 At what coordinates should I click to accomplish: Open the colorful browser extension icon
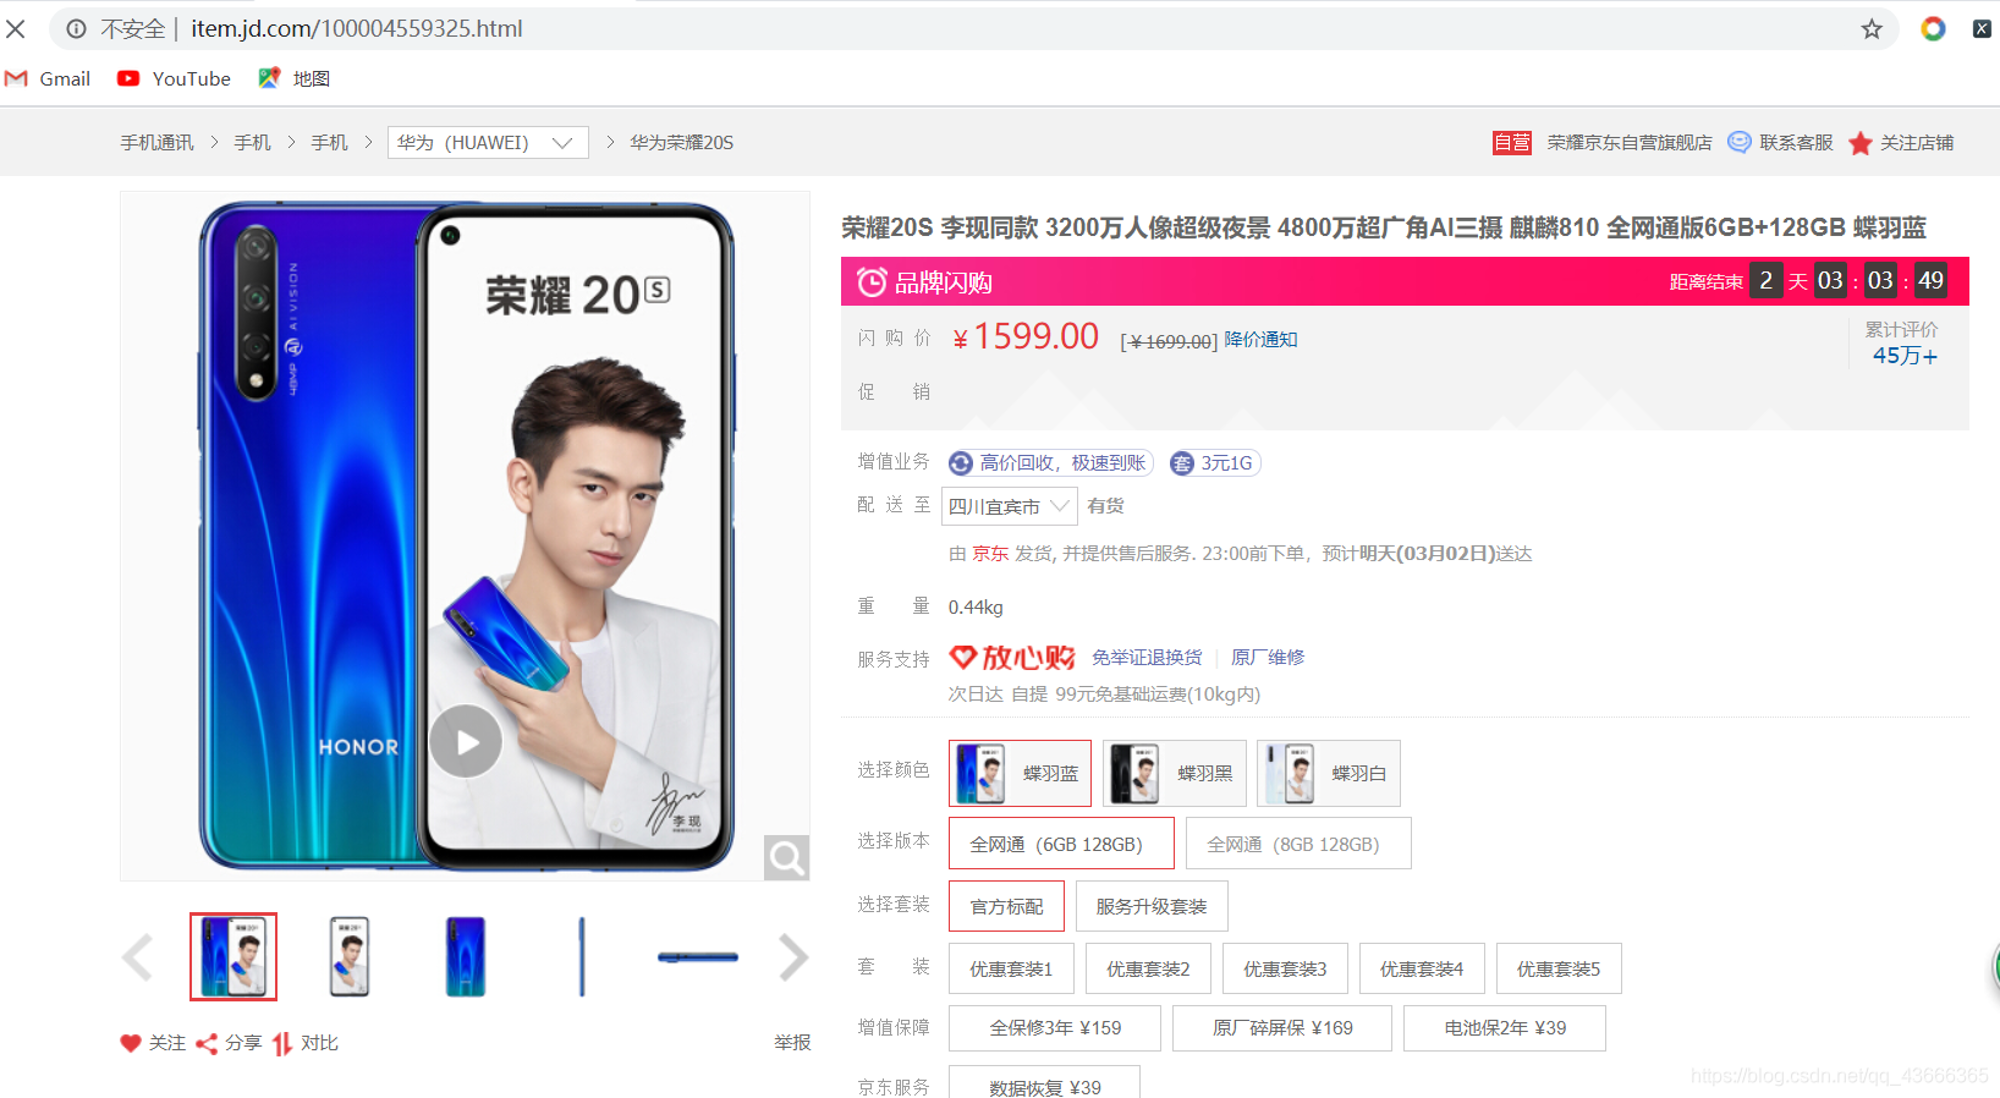[x=1932, y=28]
